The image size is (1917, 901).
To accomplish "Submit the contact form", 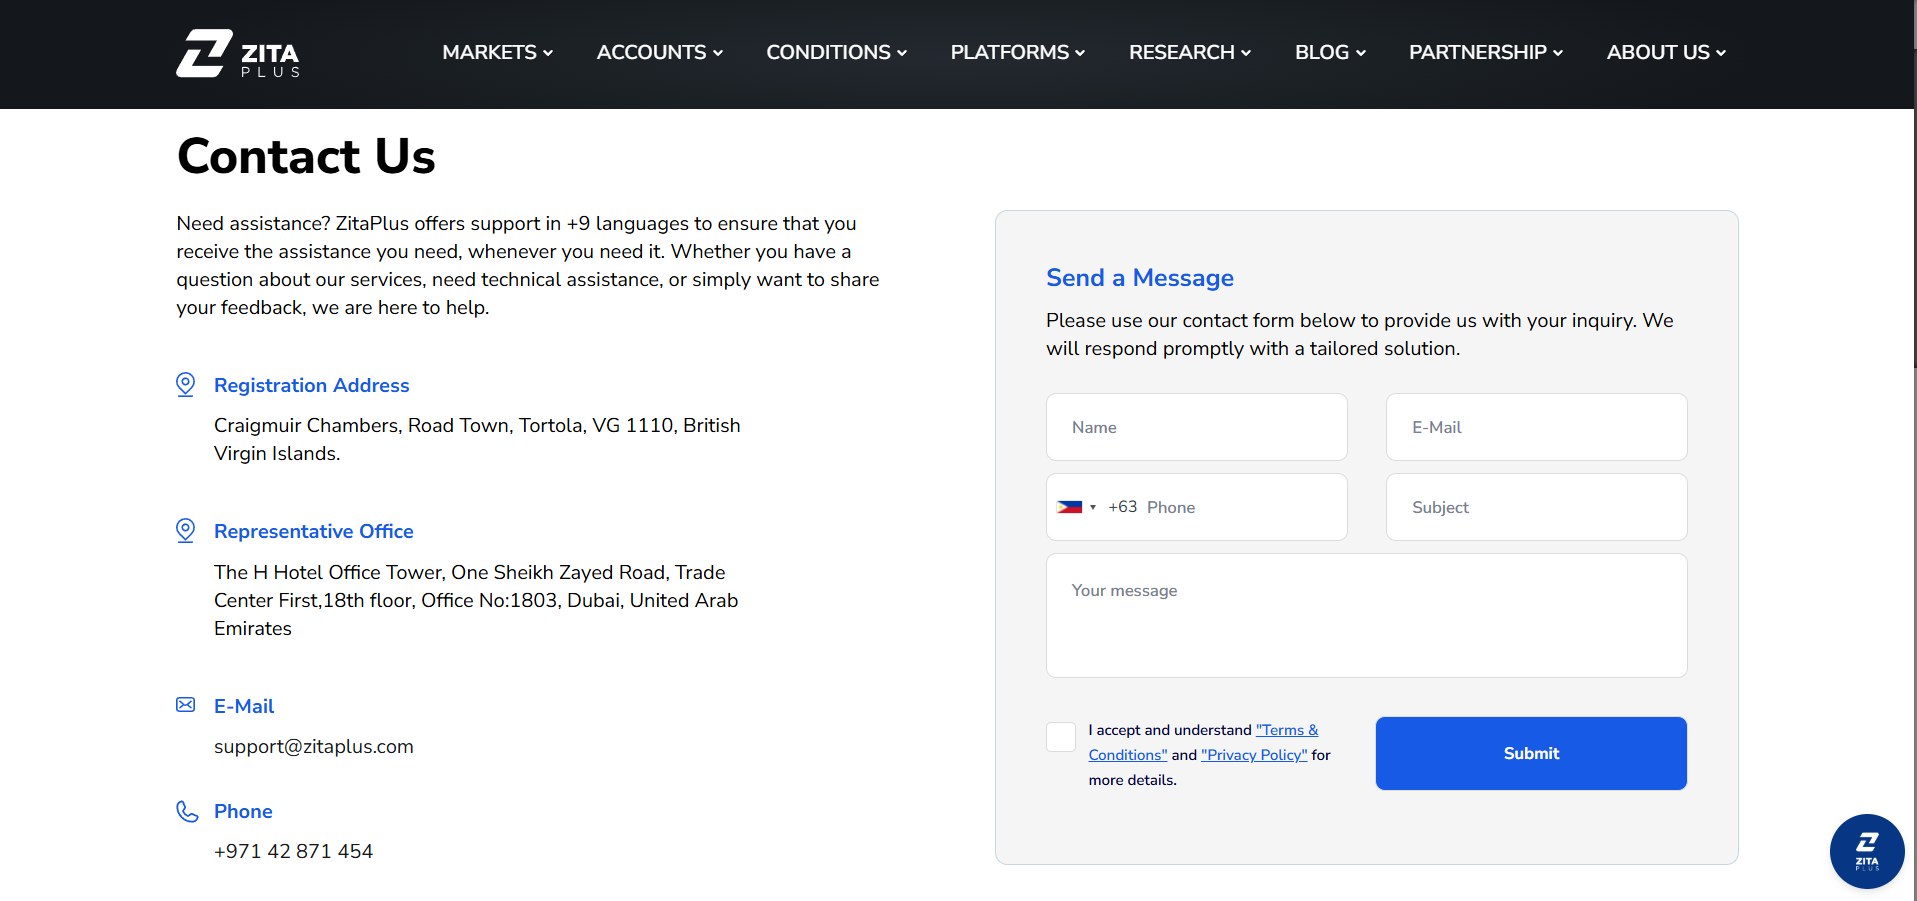I will pos(1531,753).
